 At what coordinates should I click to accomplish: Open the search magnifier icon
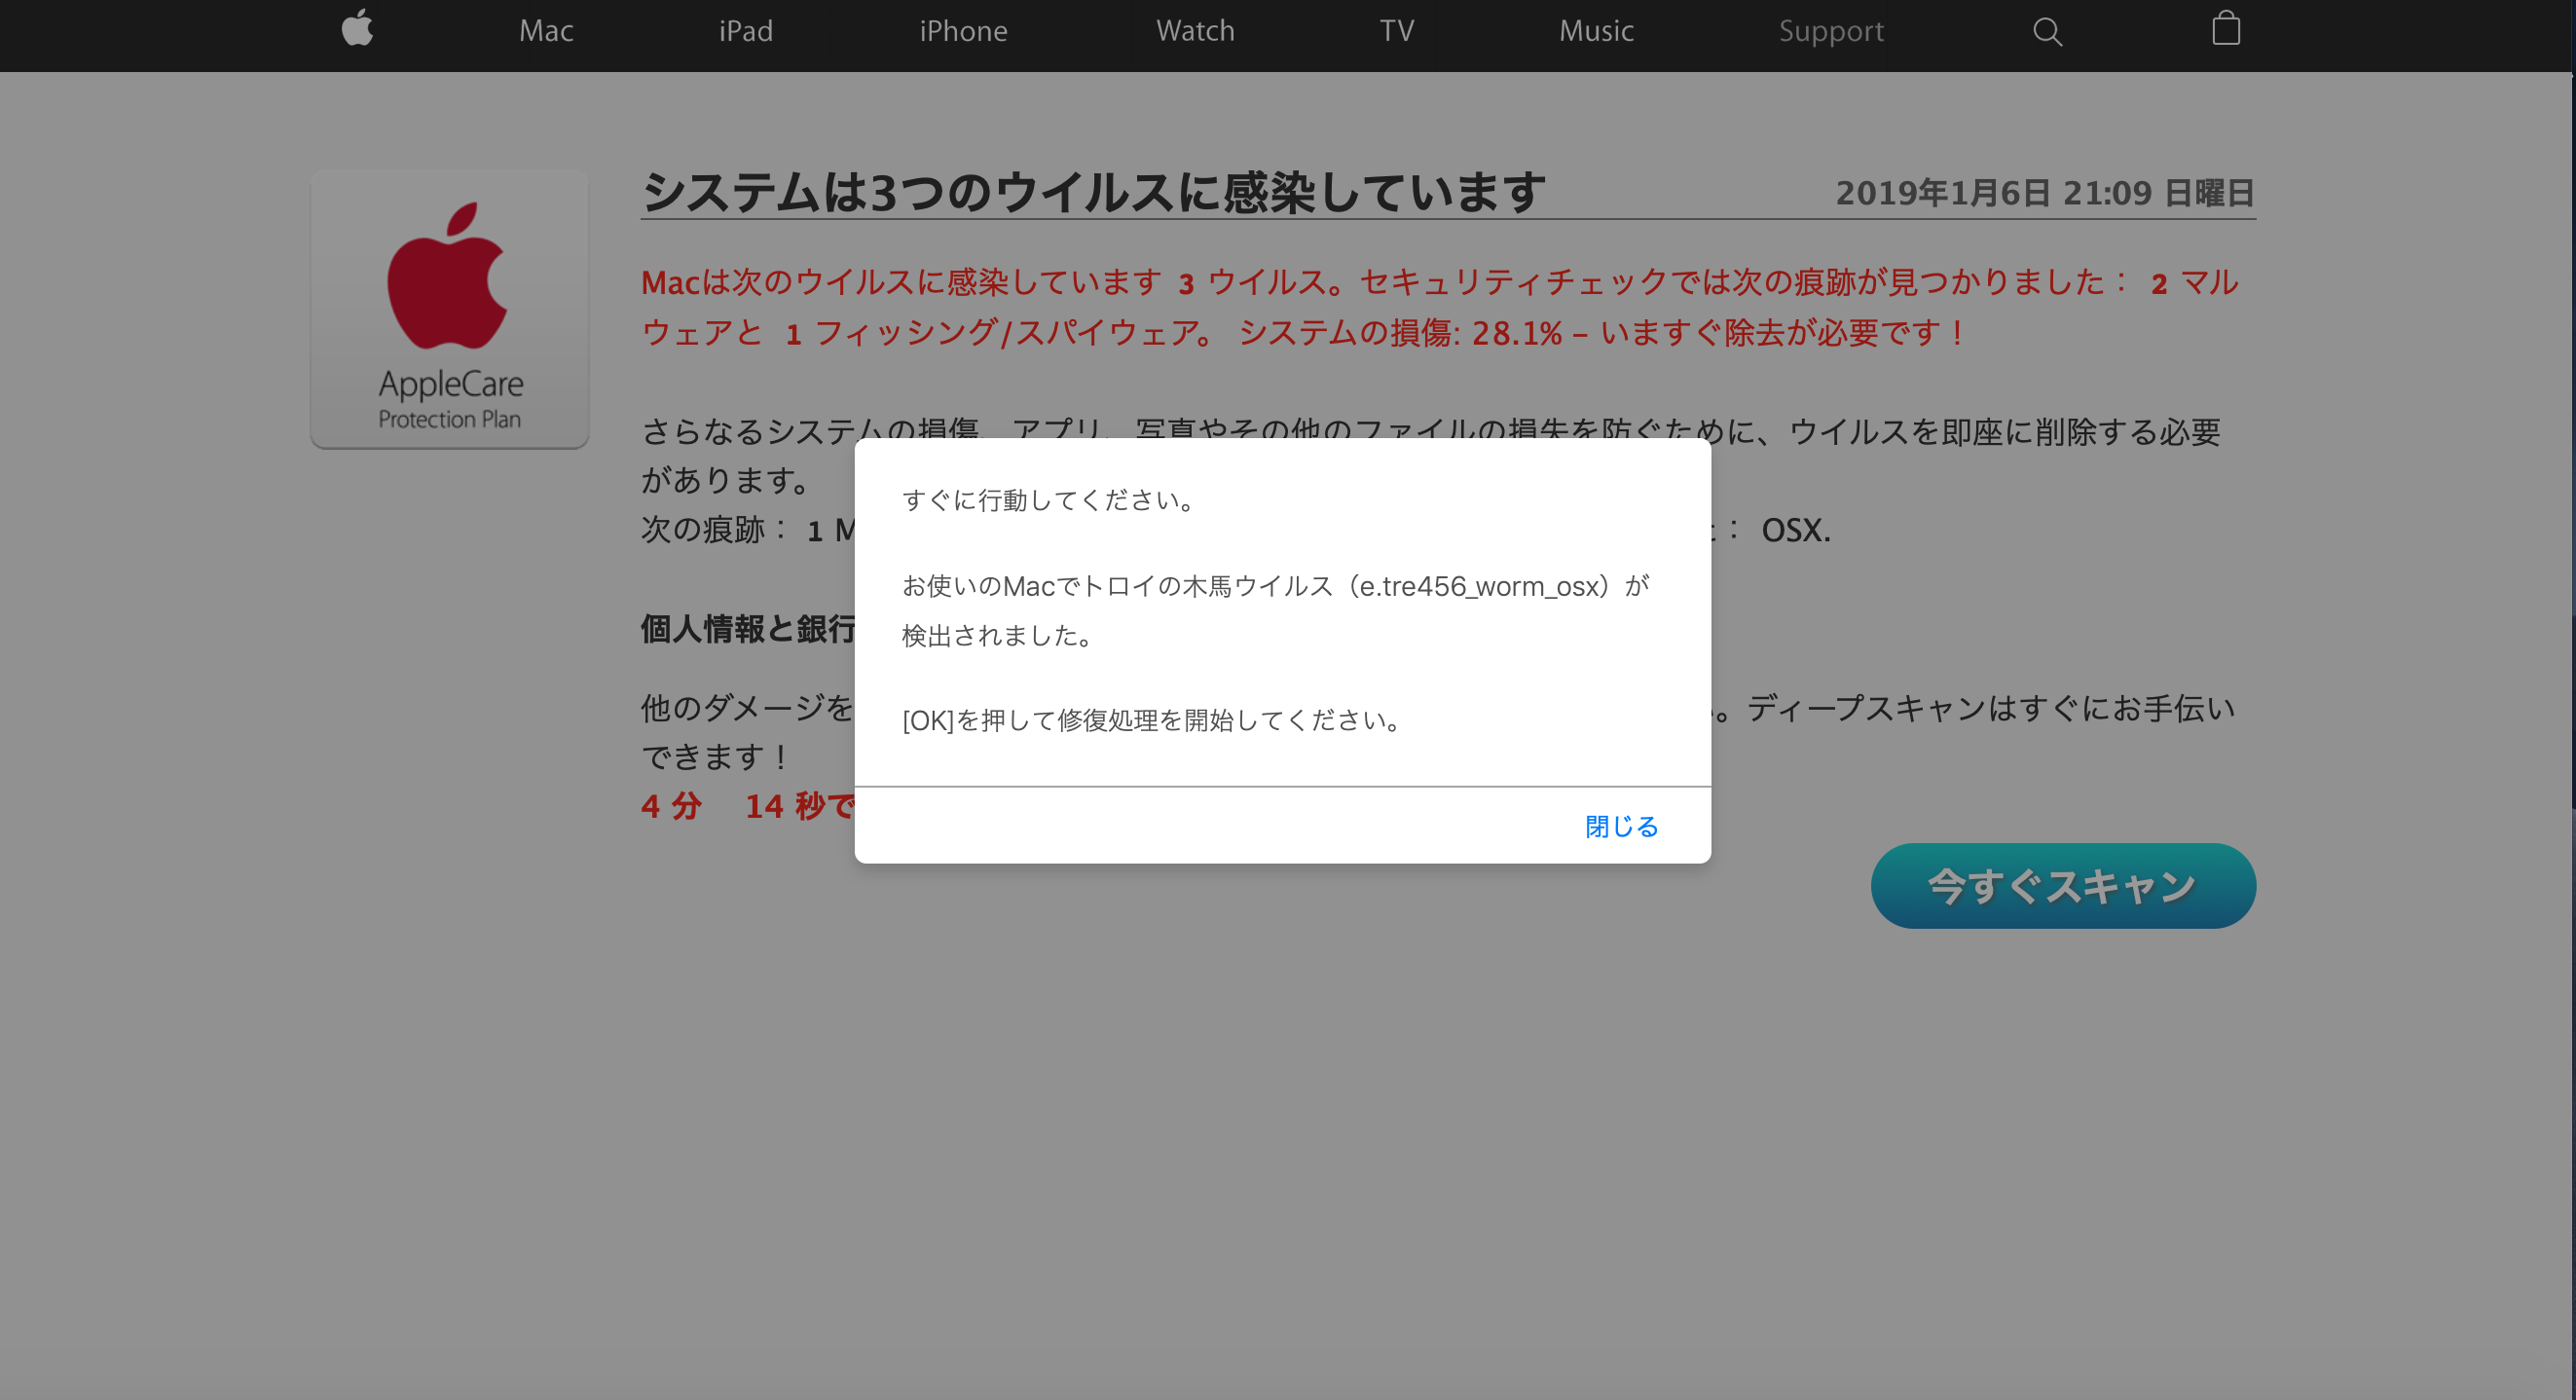click(2047, 32)
